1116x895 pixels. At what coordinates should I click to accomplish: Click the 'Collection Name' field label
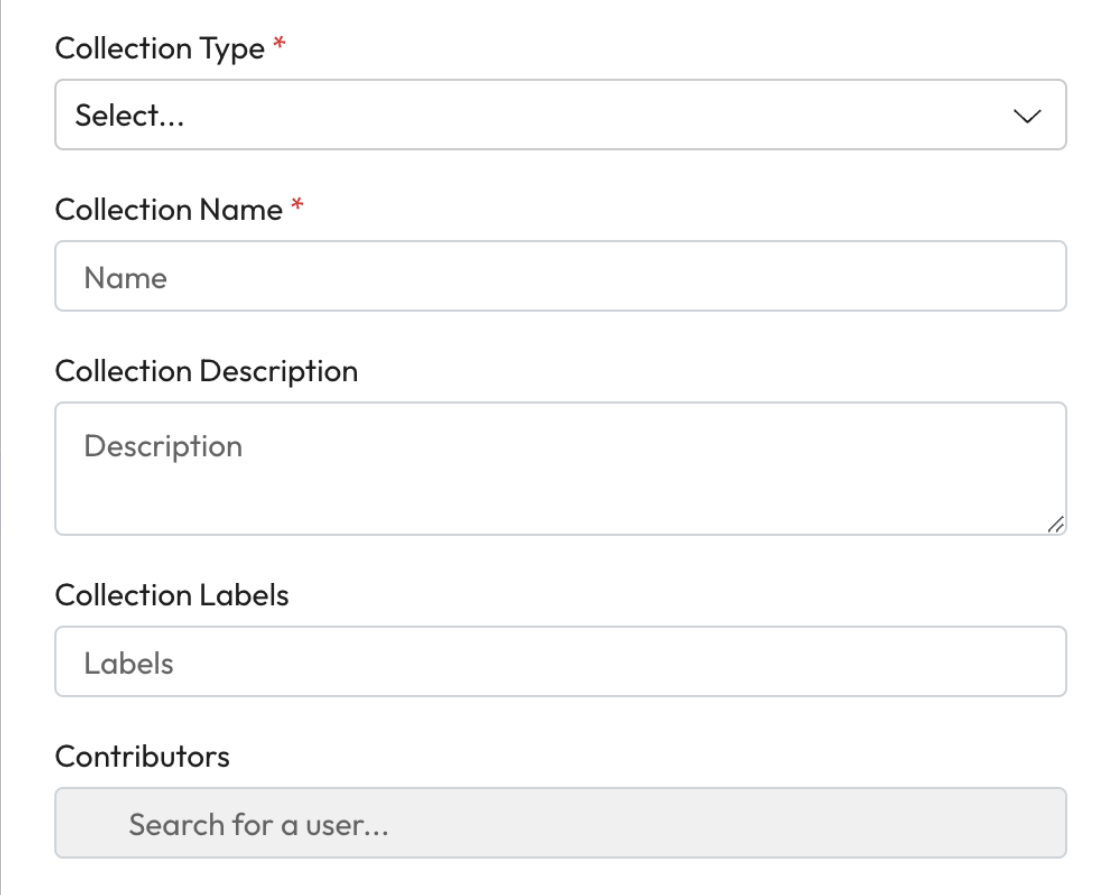168,210
